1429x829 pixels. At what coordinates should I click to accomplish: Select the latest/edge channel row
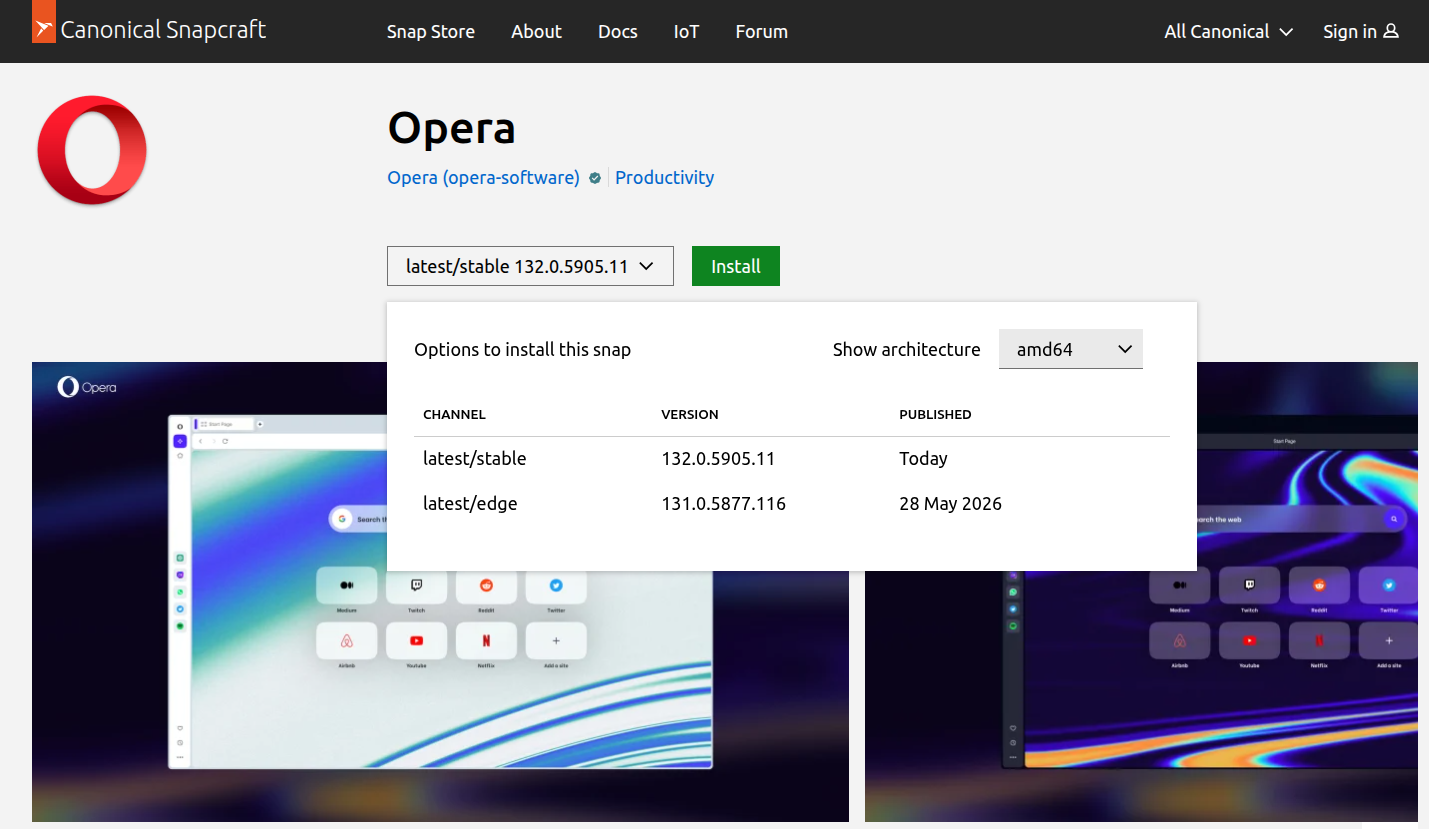click(791, 504)
